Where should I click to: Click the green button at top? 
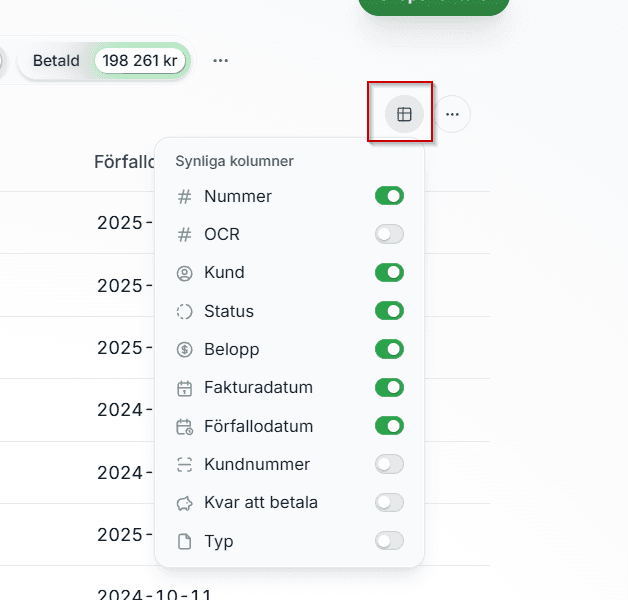(x=434, y=5)
